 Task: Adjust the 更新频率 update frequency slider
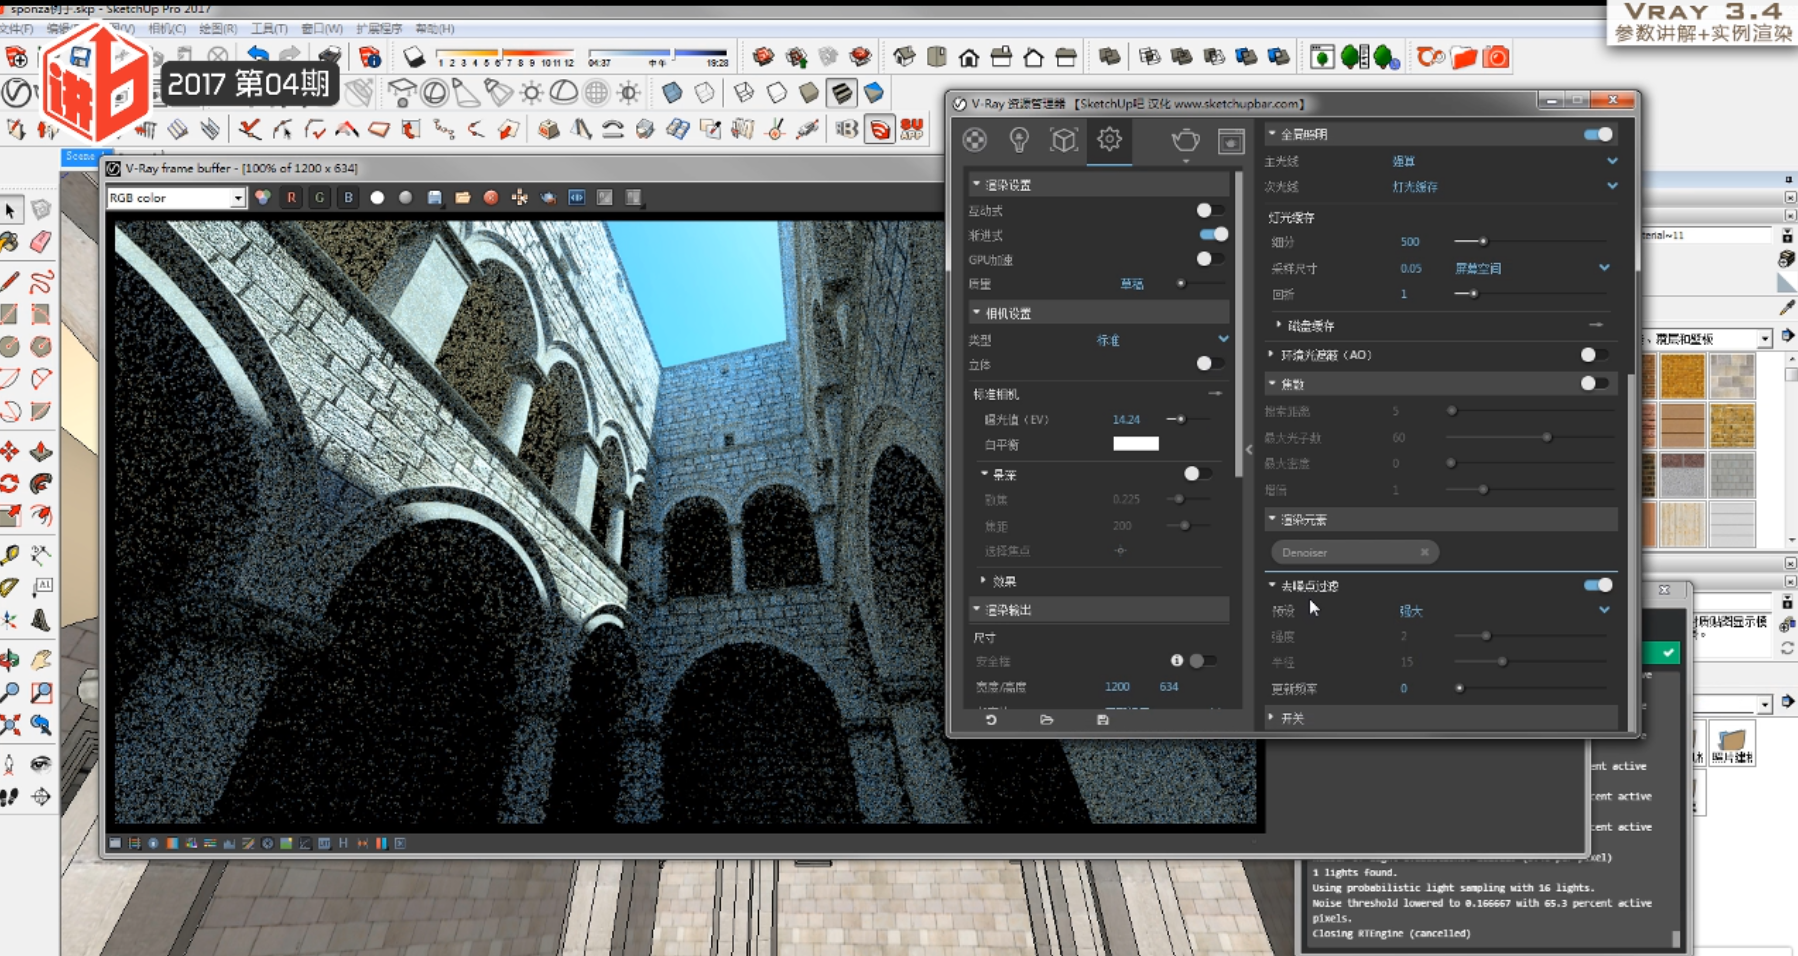click(x=1459, y=688)
